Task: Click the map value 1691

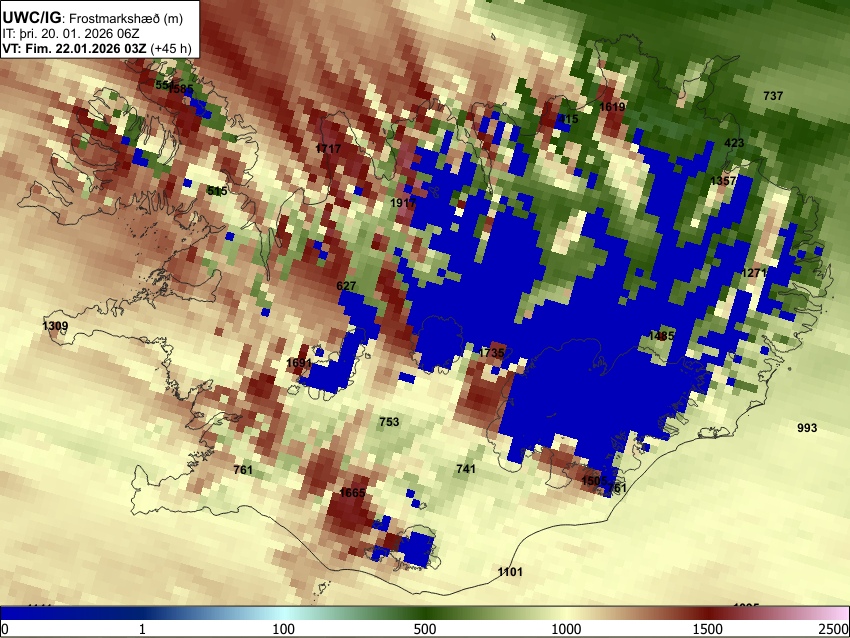Action: (x=299, y=363)
